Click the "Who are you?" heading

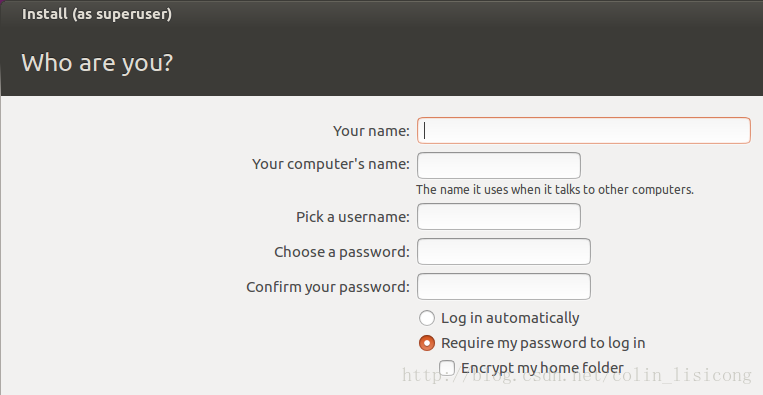point(97,63)
